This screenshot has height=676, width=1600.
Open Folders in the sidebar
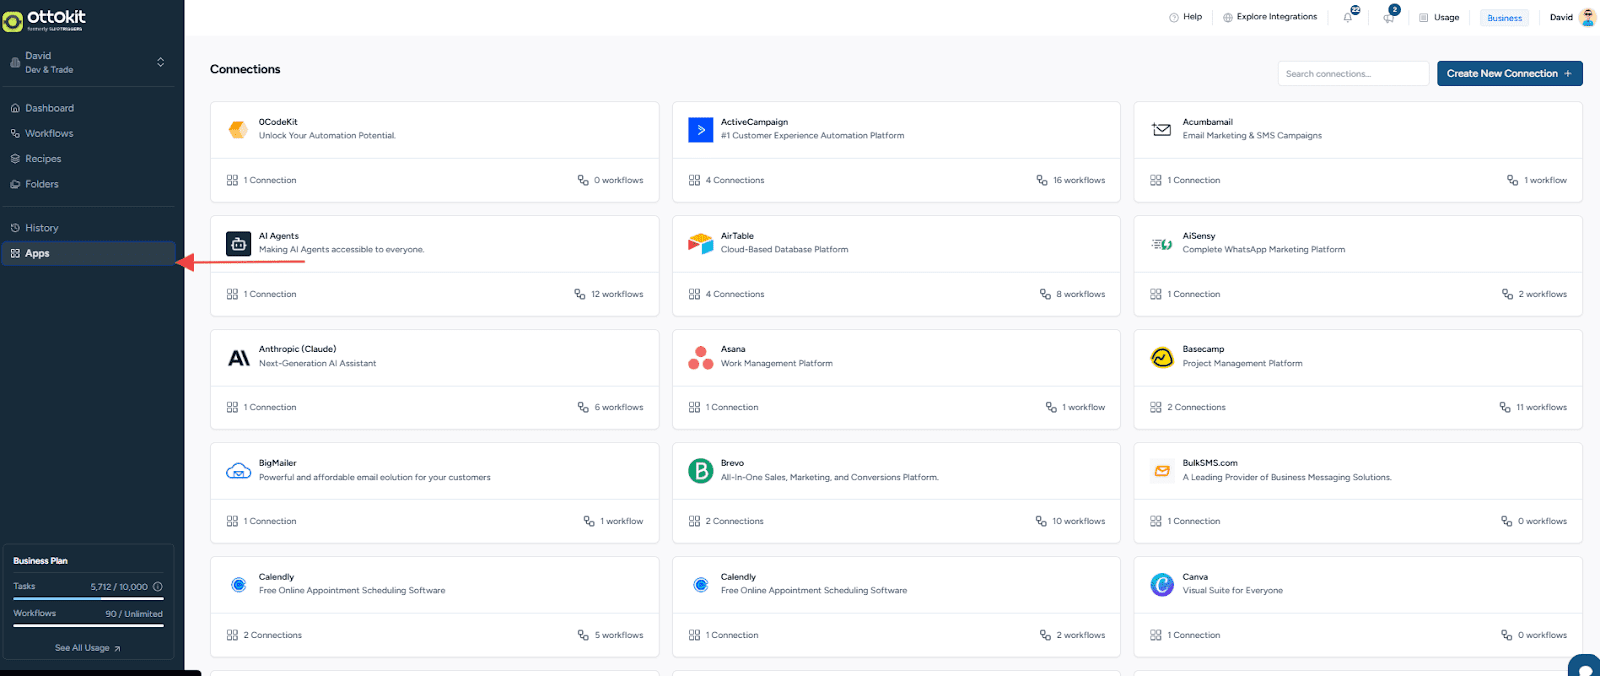coord(42,184)
